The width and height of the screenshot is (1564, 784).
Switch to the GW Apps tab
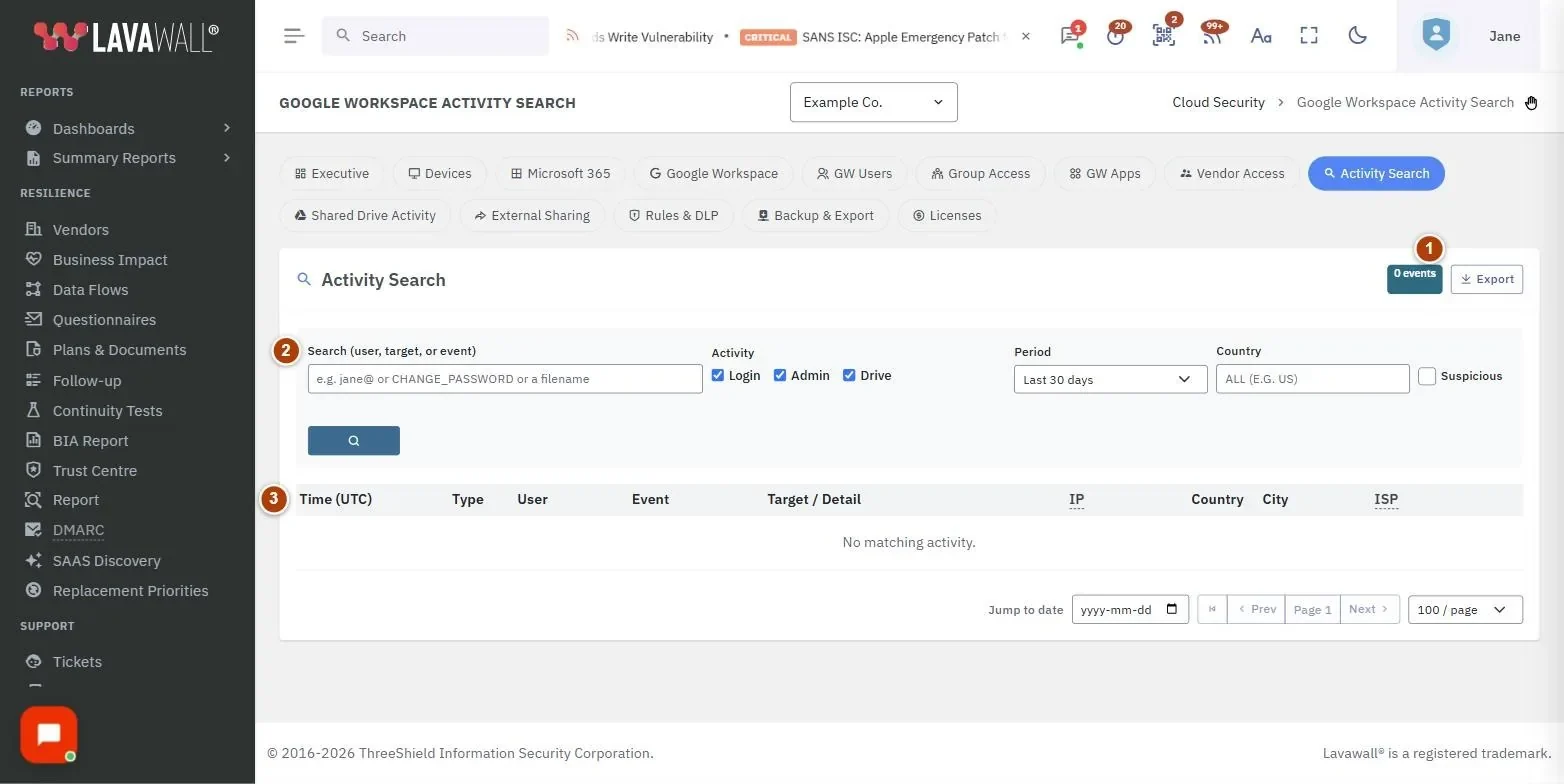pyautogui.click(x=1105, y=173)
